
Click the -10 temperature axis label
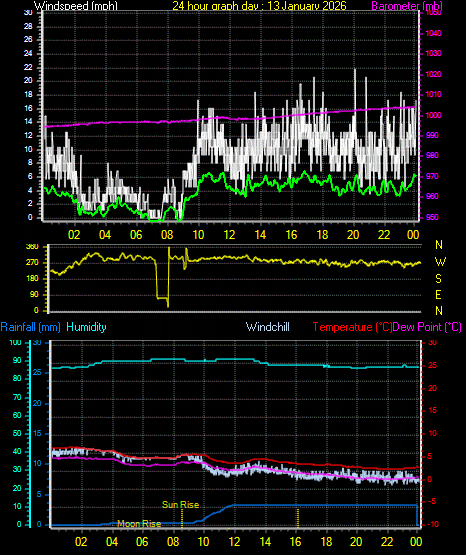click(x=433, y=524)
